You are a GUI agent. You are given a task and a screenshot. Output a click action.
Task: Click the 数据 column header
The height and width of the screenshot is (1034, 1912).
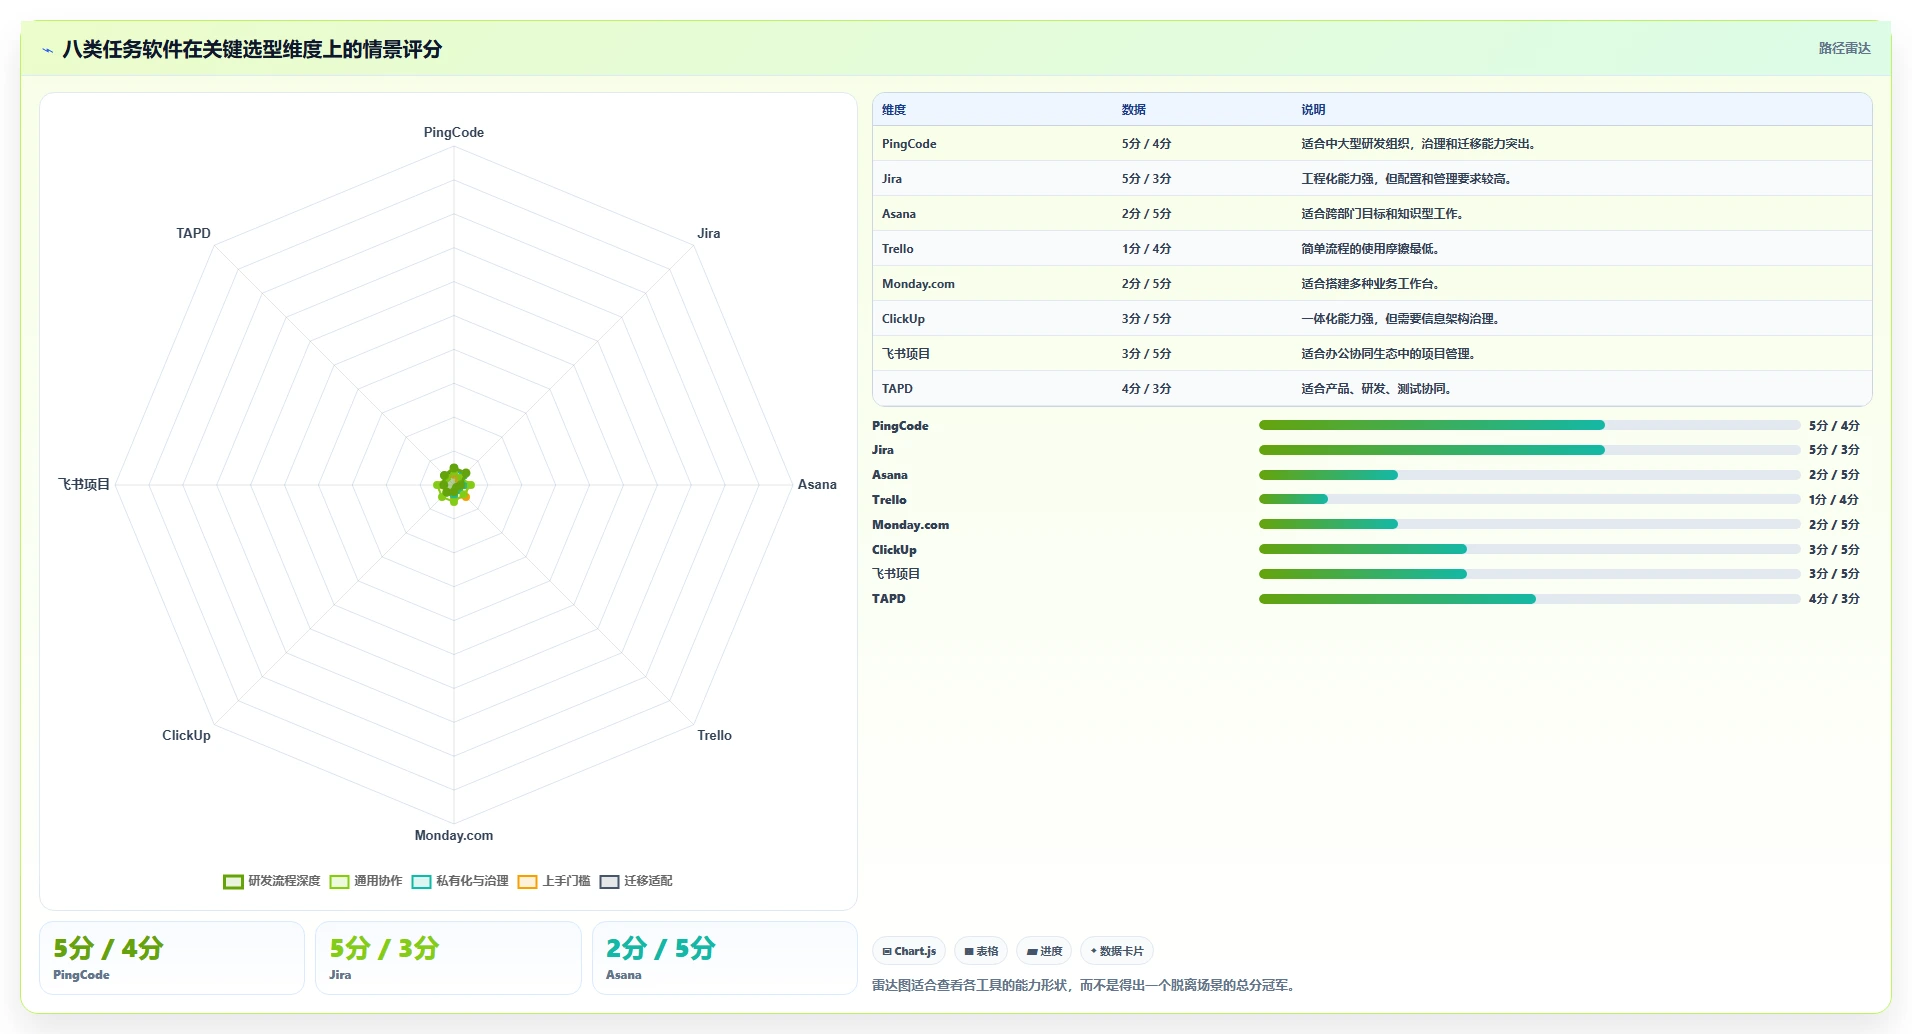pyautogui.click(x=1134, y=110)
